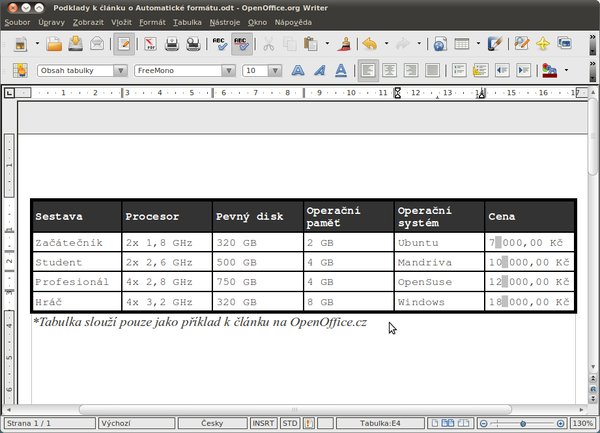Open Find & Replace icon
The image size is (600, 433).
coord(522,43)
